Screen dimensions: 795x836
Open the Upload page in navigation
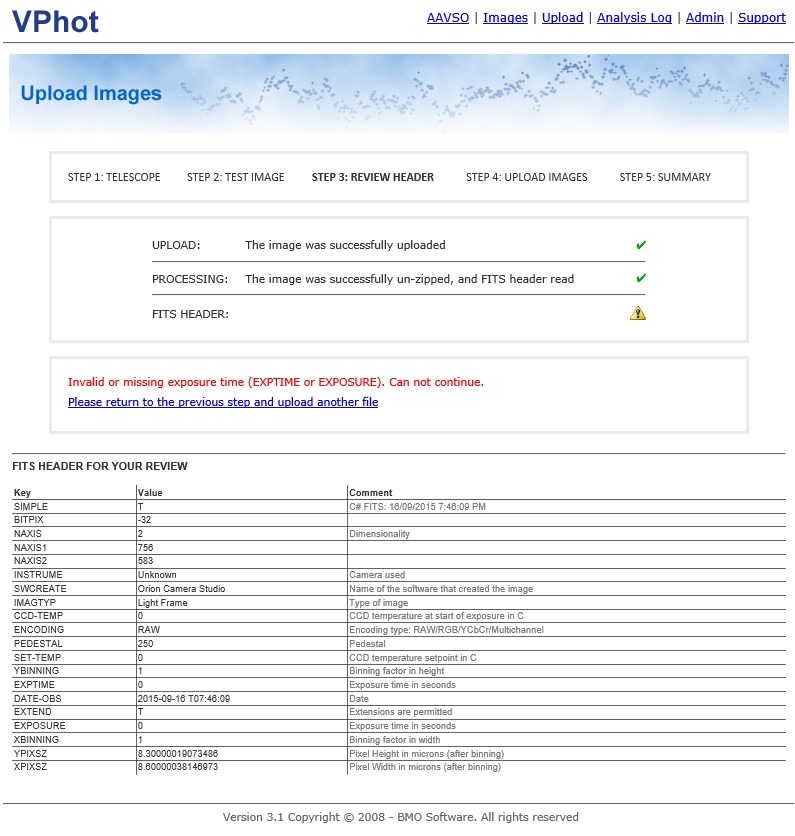click(562, 18)
